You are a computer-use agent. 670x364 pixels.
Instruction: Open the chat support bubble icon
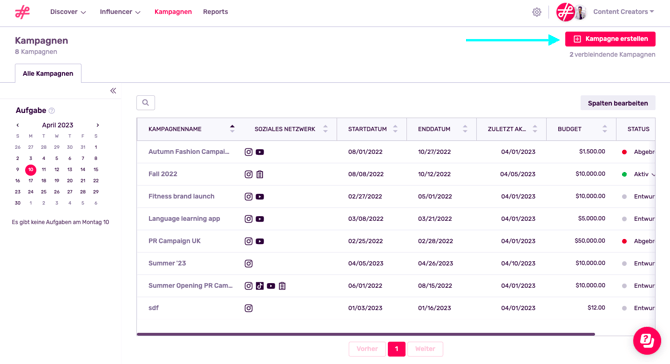pos(647,341)
